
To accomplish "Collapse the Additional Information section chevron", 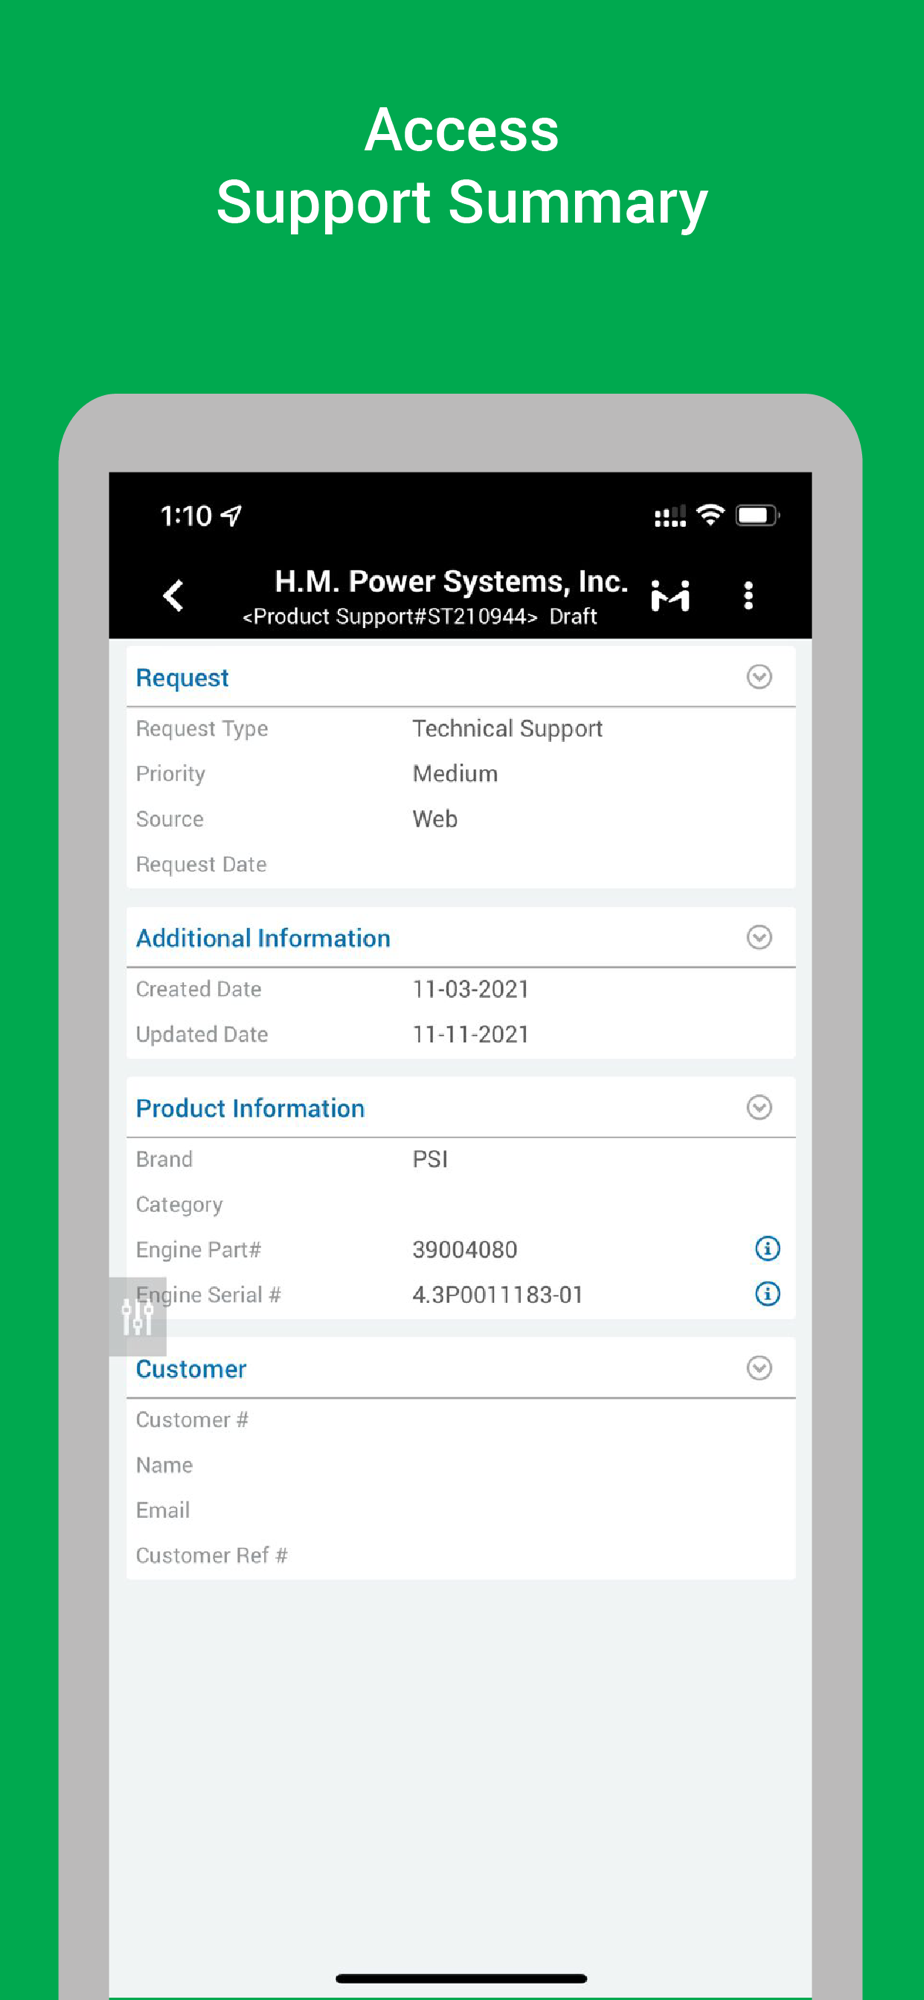I will [759, 937].
